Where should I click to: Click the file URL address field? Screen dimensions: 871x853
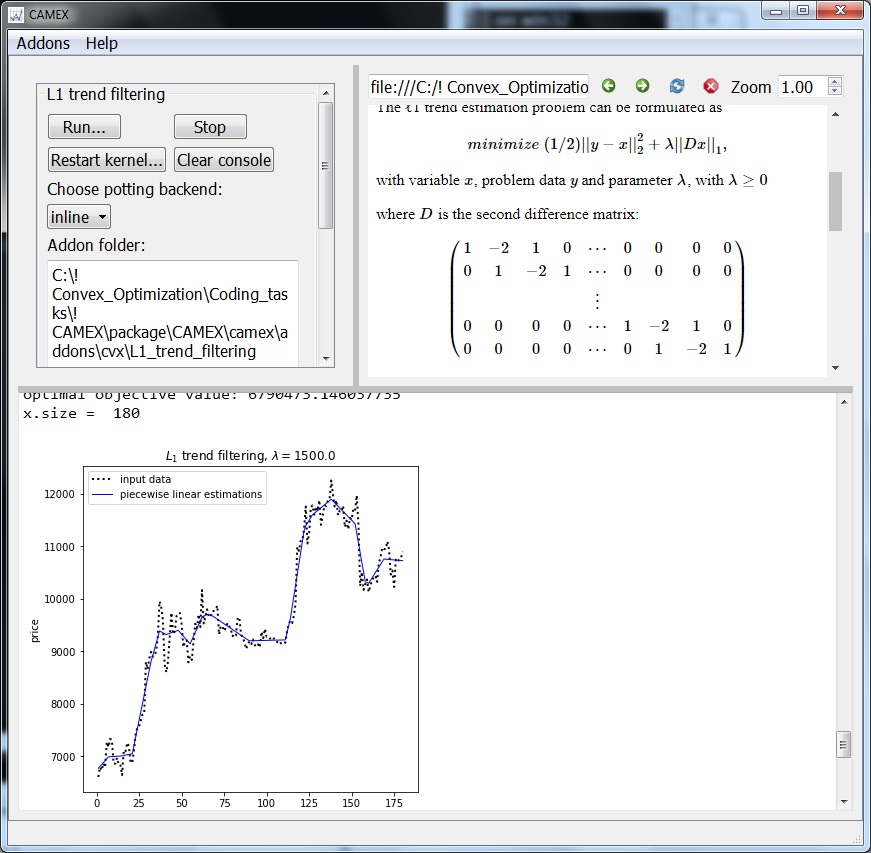tap(478, 87)
